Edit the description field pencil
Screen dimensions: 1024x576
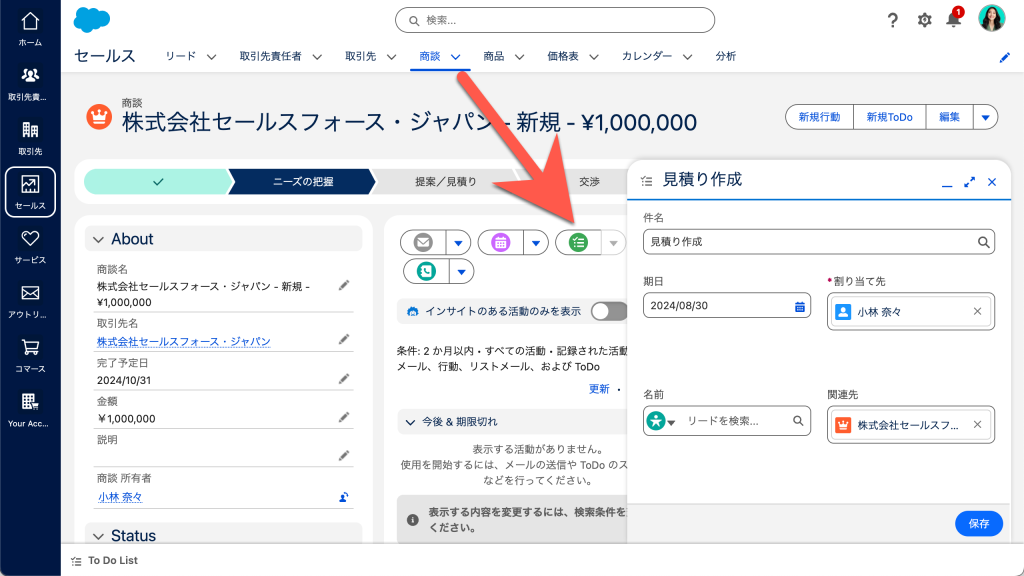click(x=344, y=456)
